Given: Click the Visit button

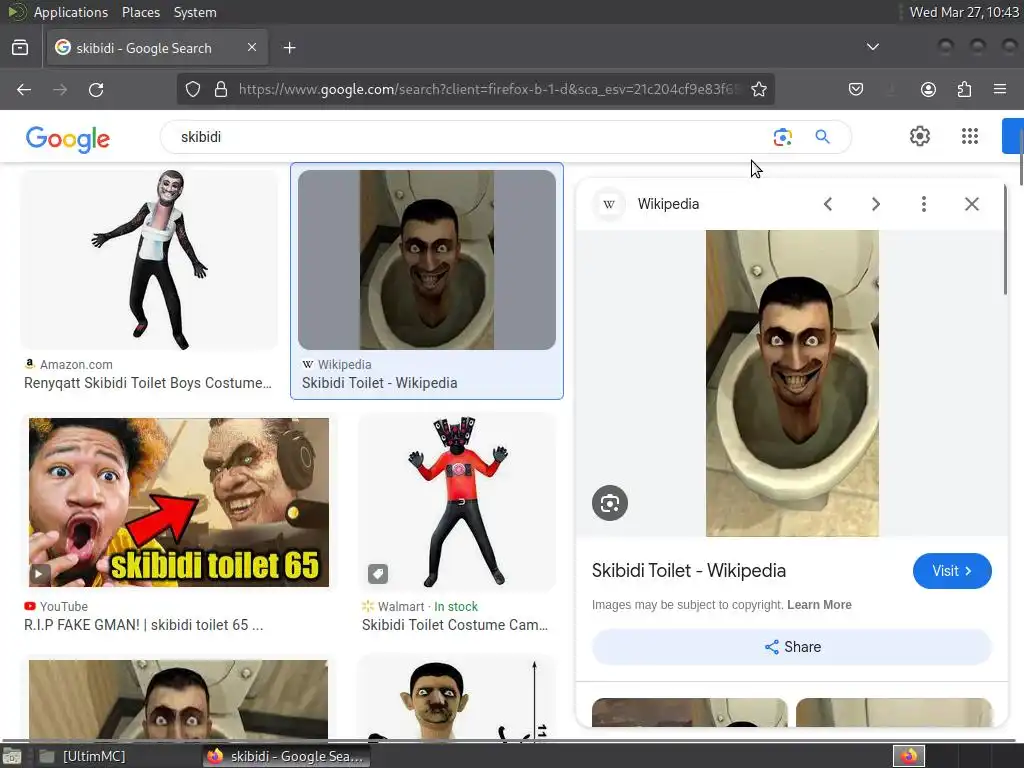Looking at the screenshot, I should pyautogui.click(x=952, y=571).
